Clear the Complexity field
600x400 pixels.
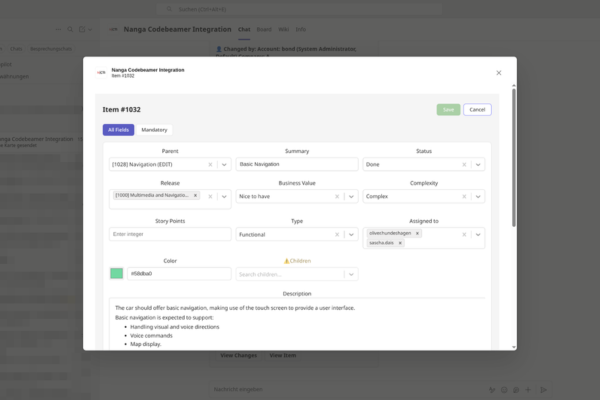click(464, 196)
